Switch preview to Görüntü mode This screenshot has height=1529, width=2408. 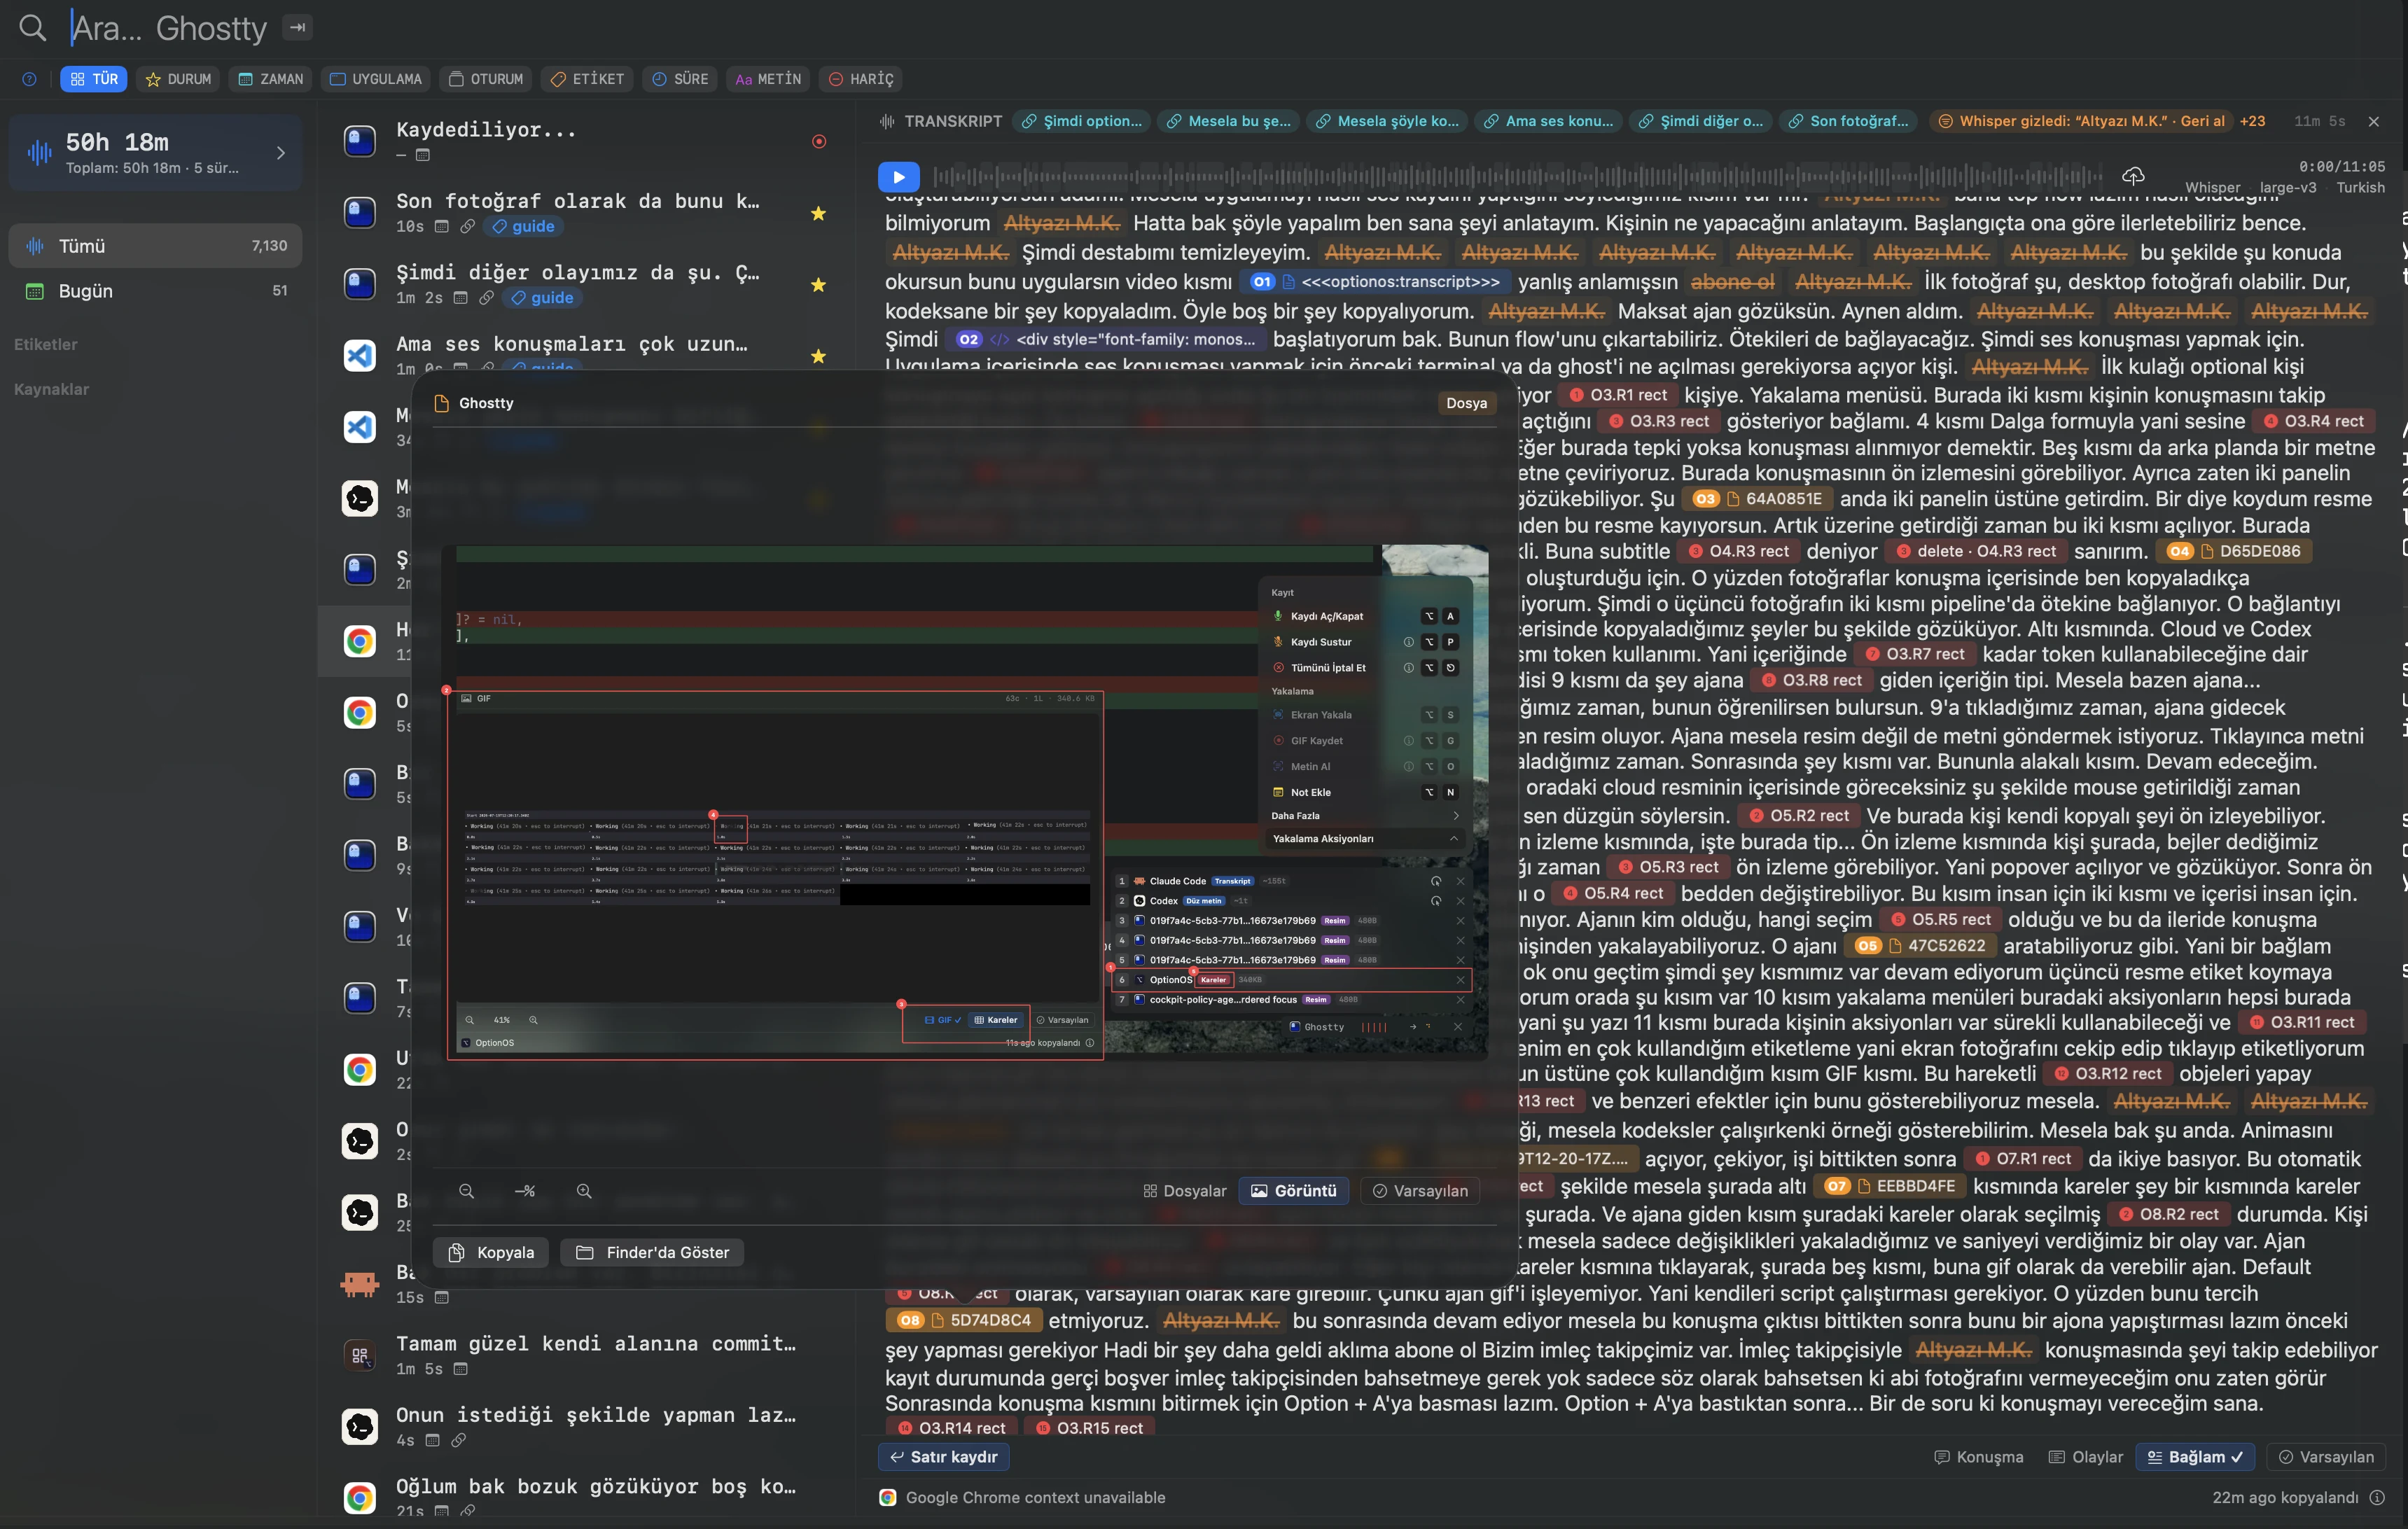coord(1293,1191)
